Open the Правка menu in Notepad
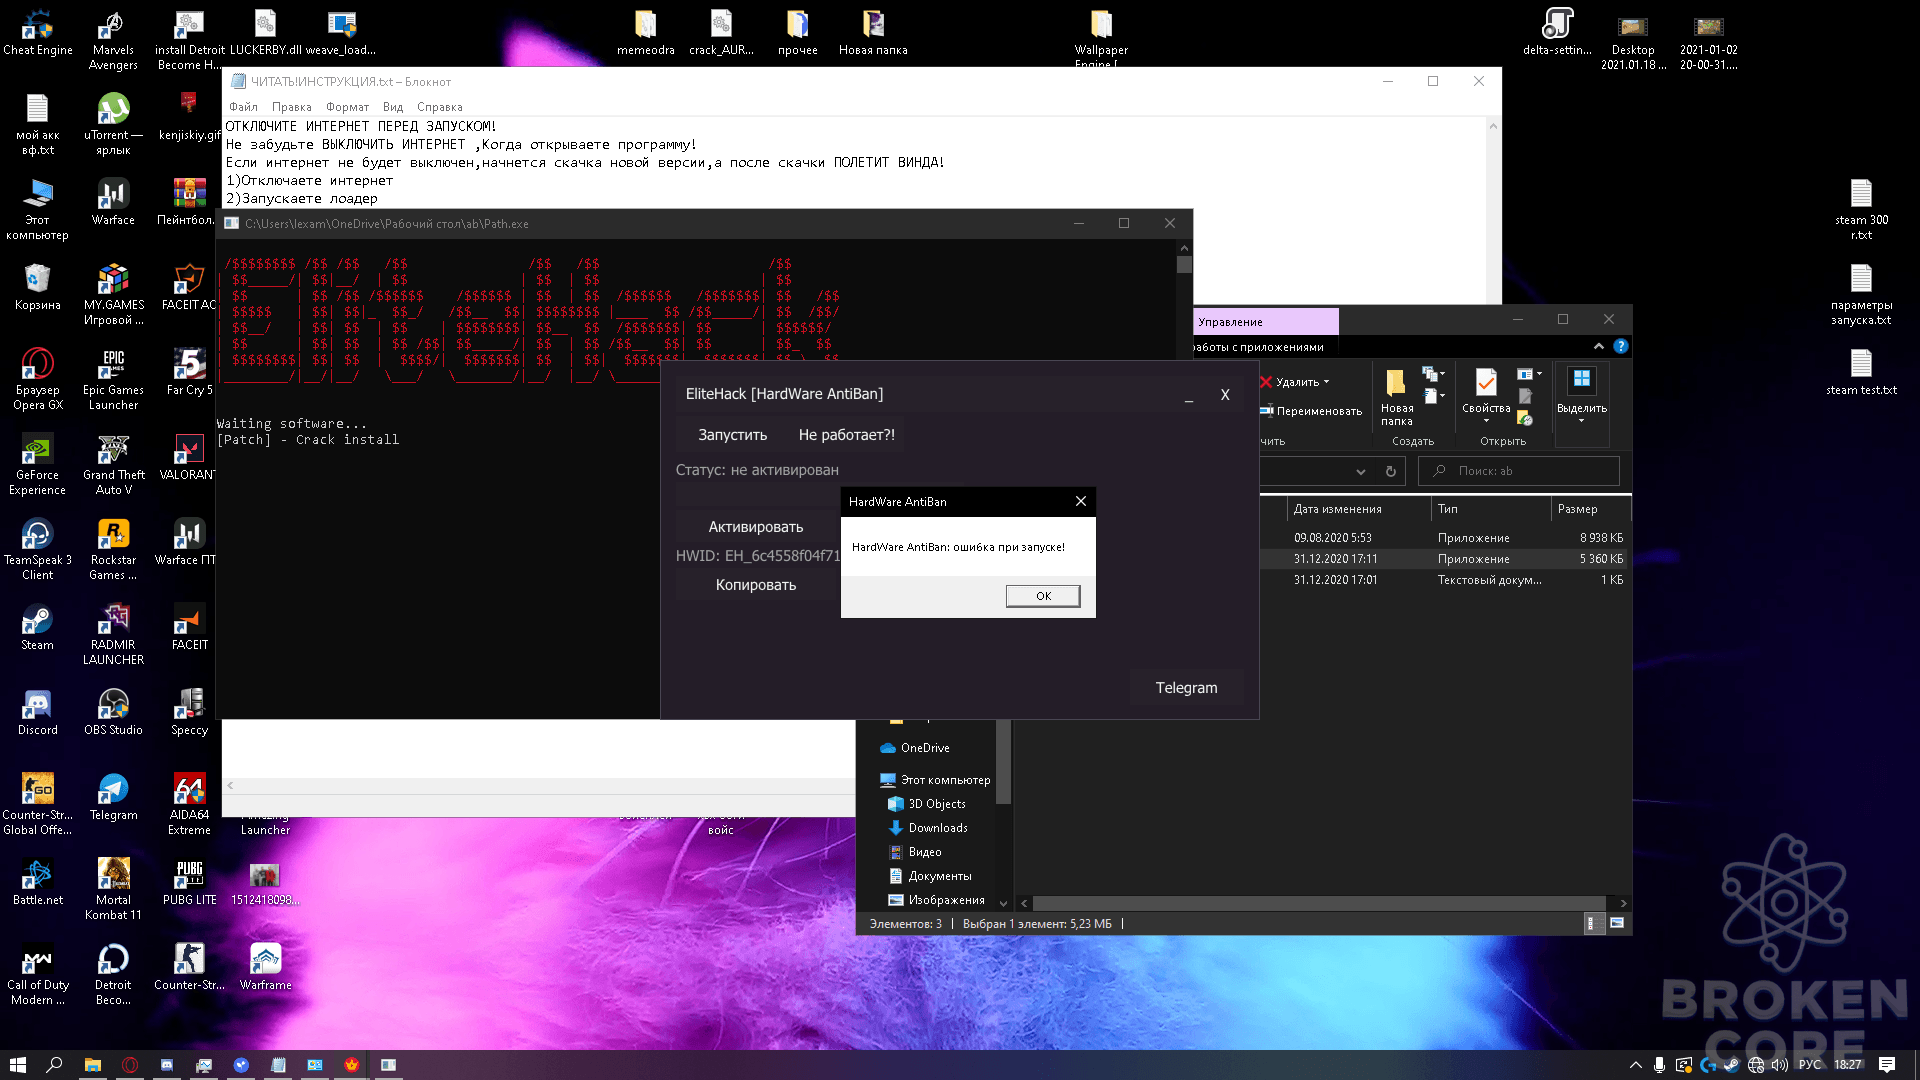 [x=291, y=107]
